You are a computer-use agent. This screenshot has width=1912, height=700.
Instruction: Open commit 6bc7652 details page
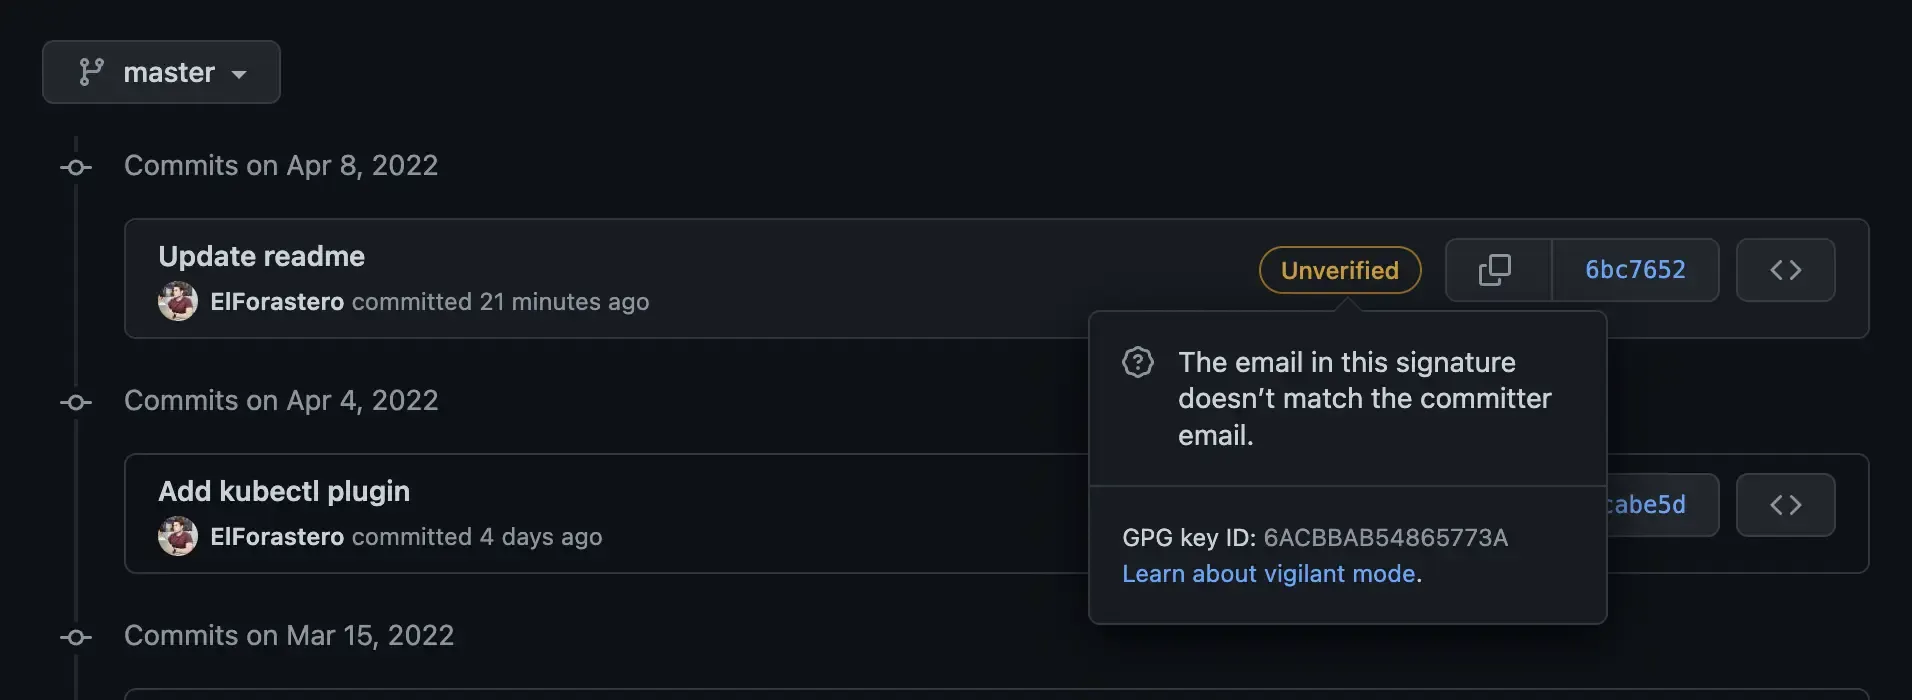(1635, 270)
